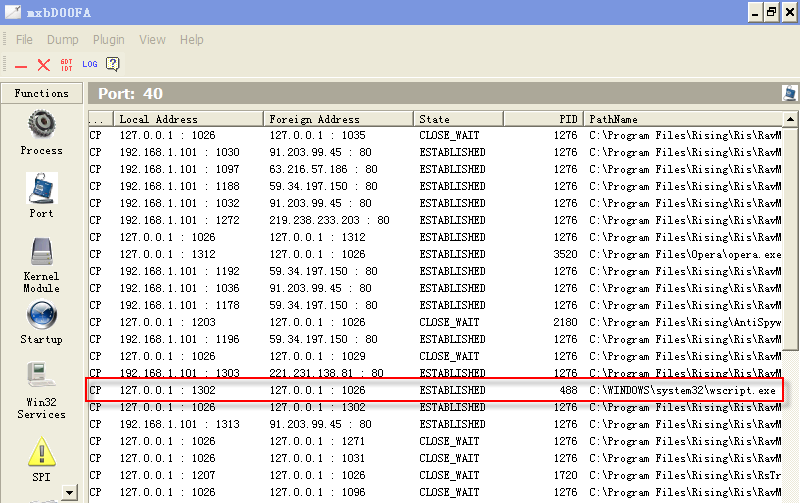Click the app icon in title bar
The image size is (800, 503).
[x=13, y=12]
